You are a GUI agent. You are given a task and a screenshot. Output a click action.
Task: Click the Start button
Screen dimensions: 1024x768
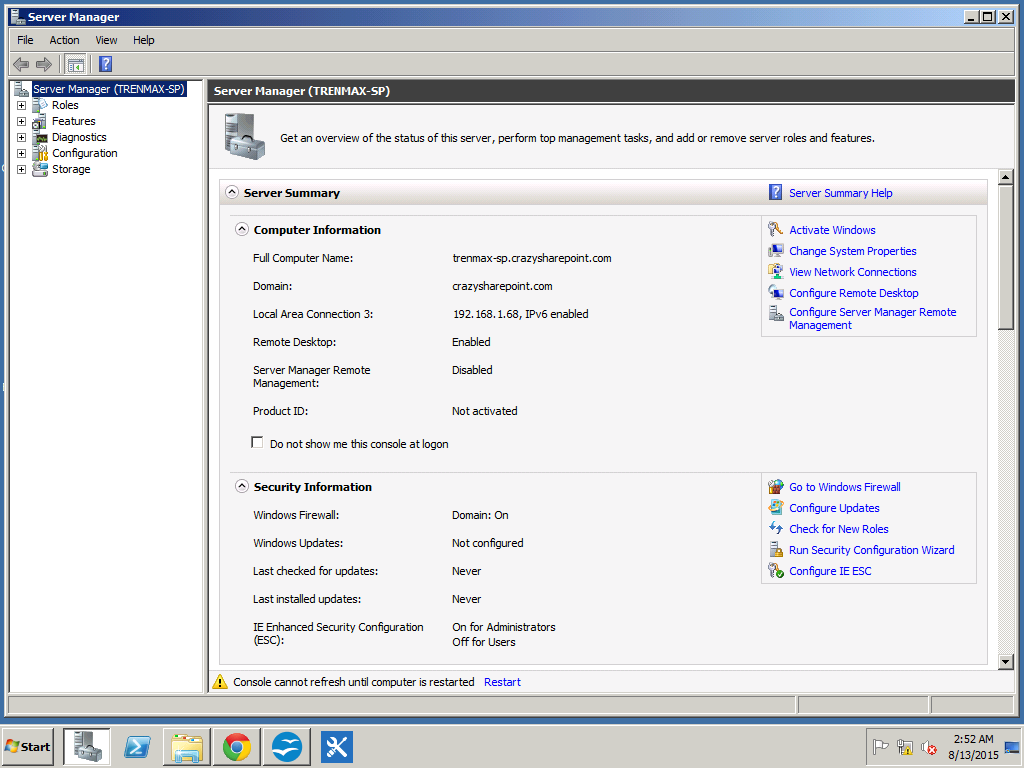(x=28, y=746)
